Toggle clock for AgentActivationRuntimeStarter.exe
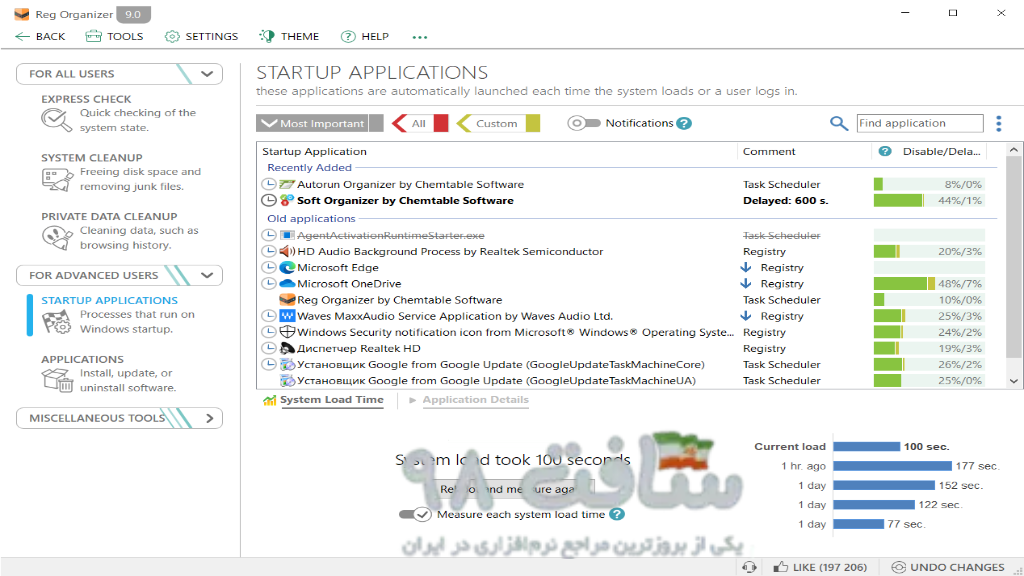 click(x=268, y=235)
